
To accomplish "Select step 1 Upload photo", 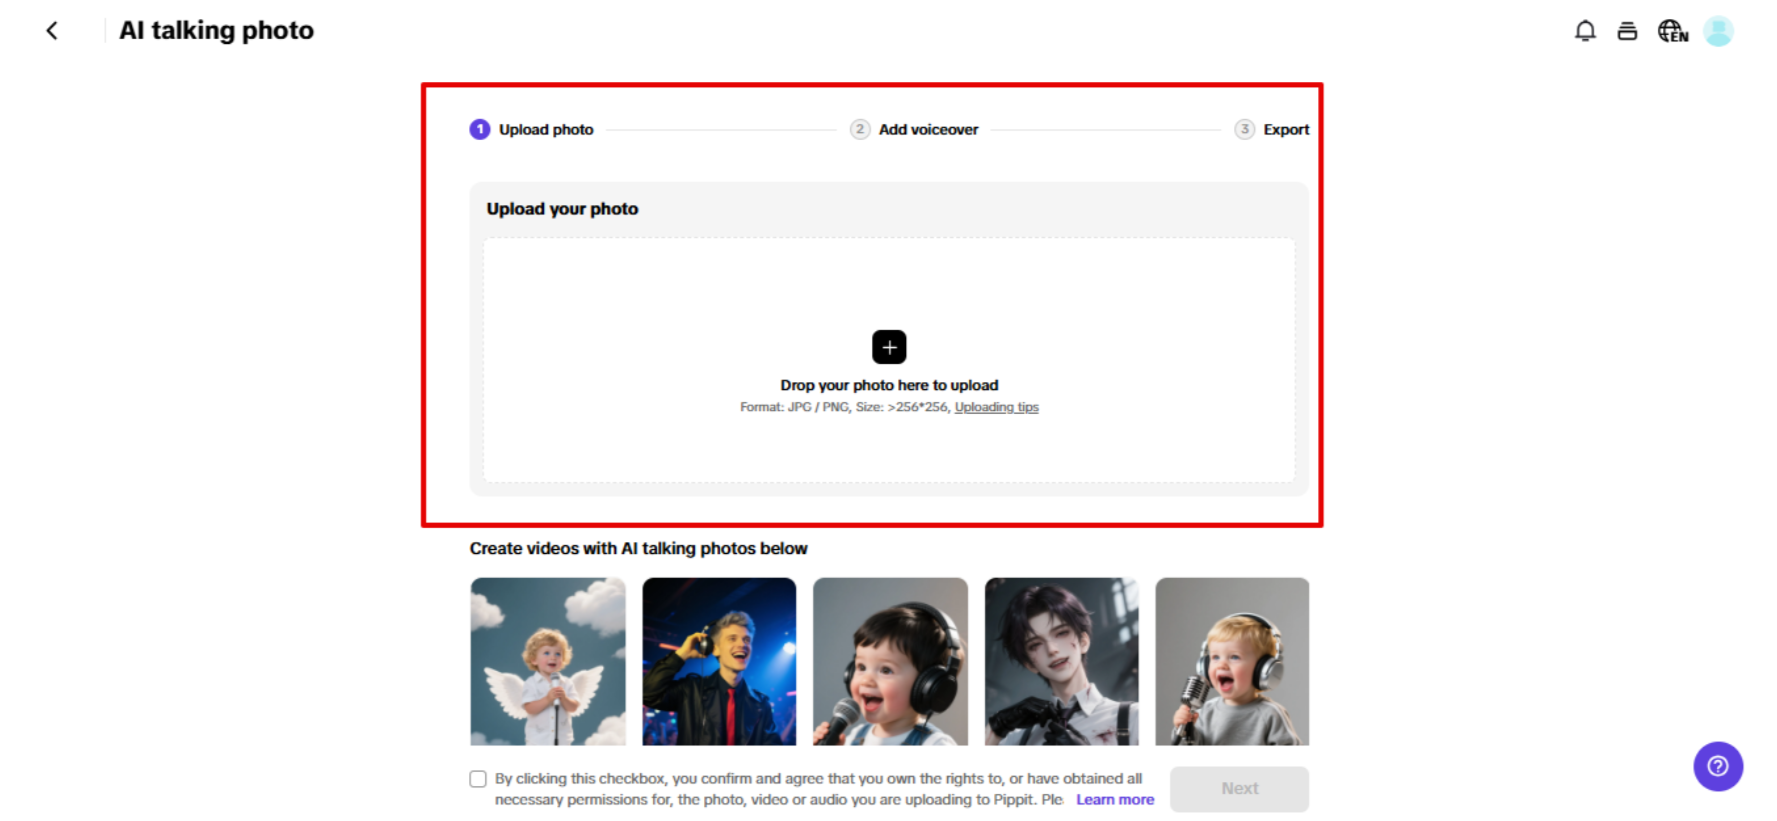I will pos(532,129).
